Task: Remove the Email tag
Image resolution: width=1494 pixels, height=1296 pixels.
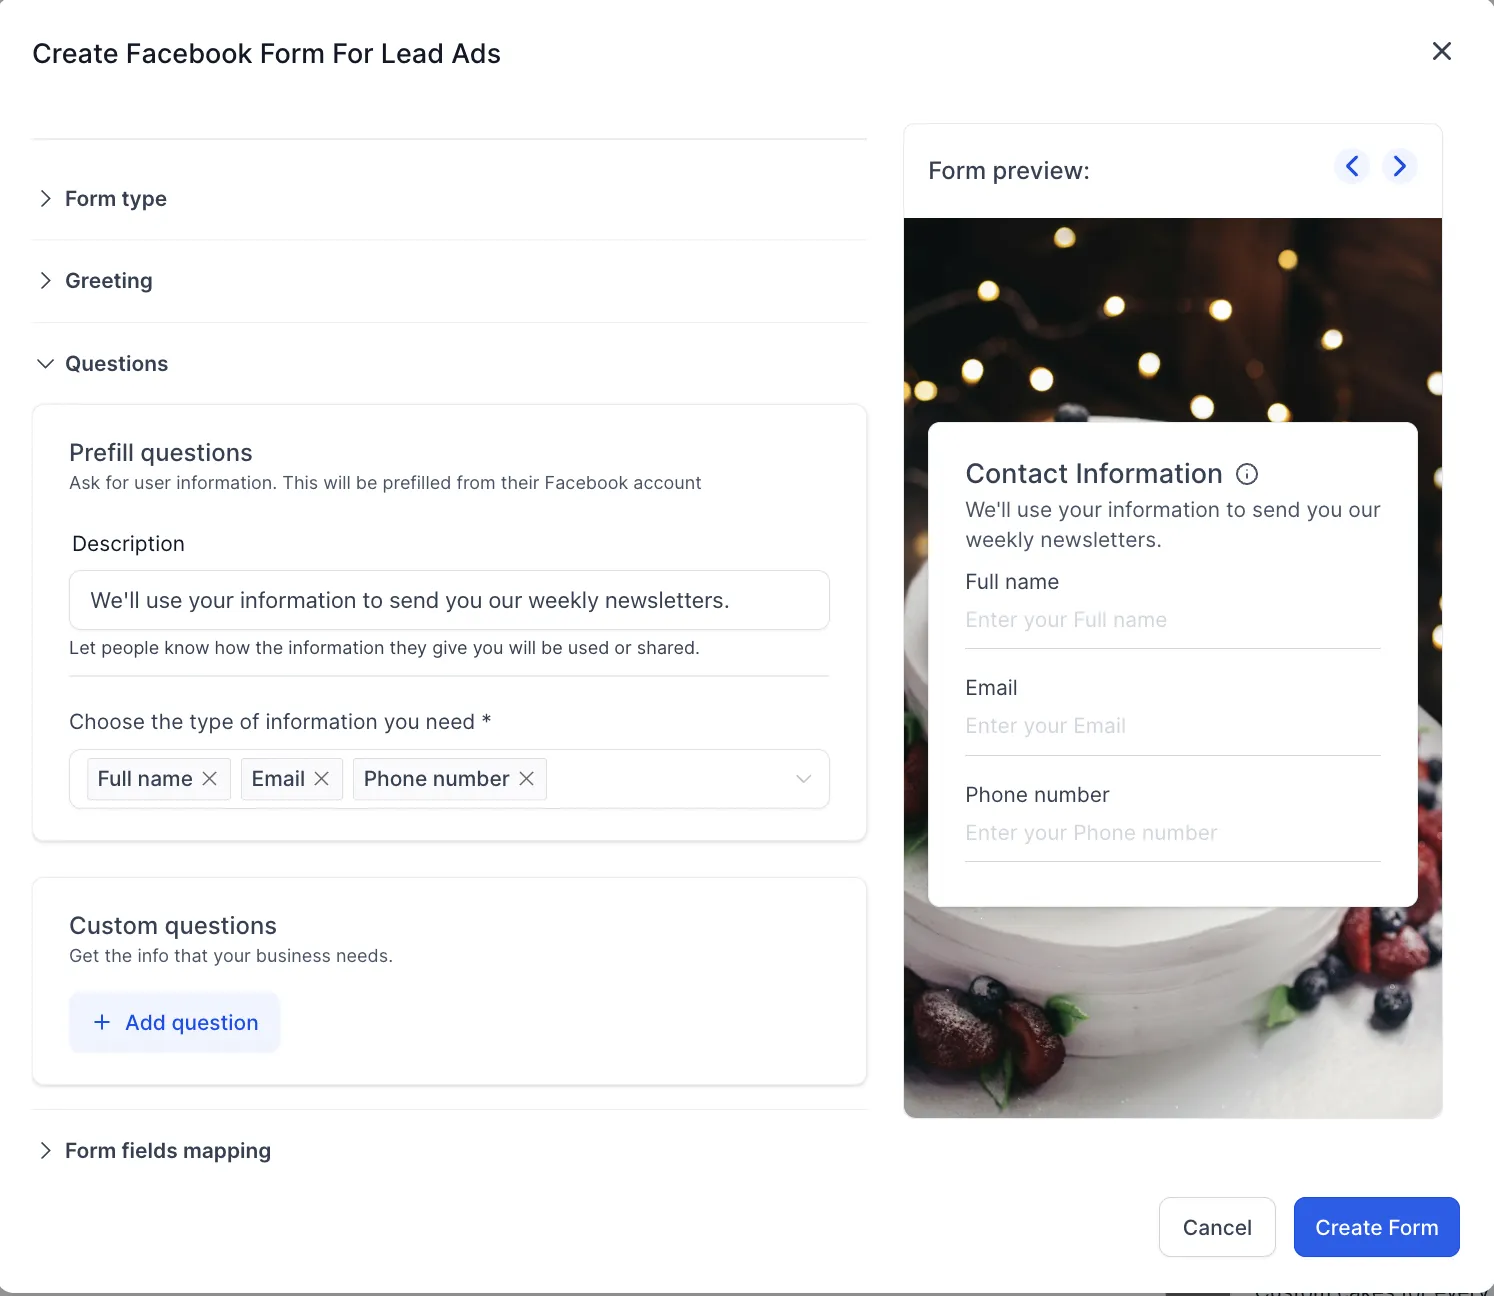Action: point(322,779)
